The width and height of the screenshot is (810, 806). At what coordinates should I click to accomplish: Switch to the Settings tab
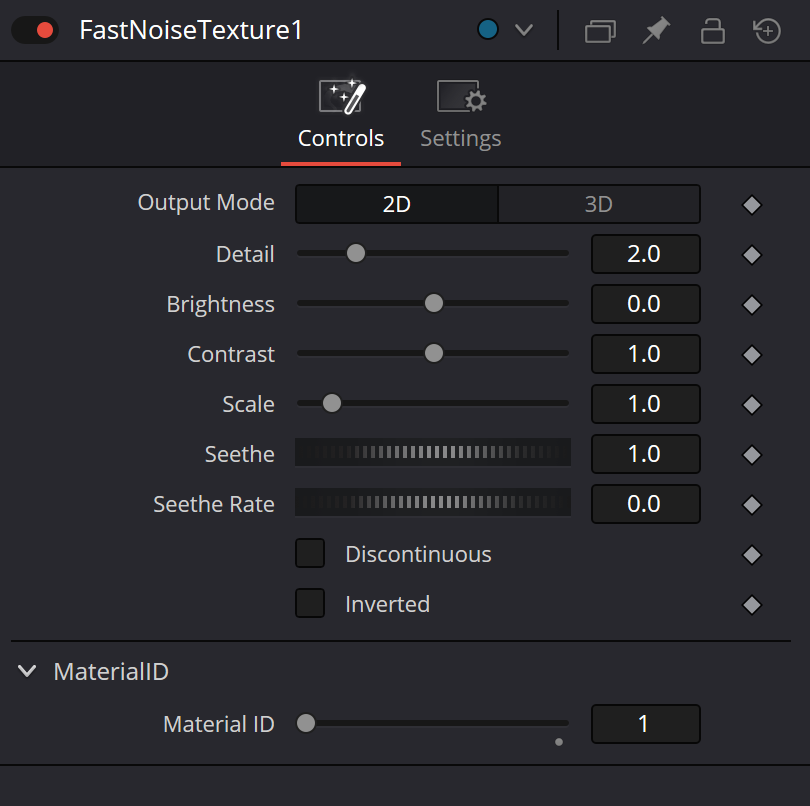[461, 115]
